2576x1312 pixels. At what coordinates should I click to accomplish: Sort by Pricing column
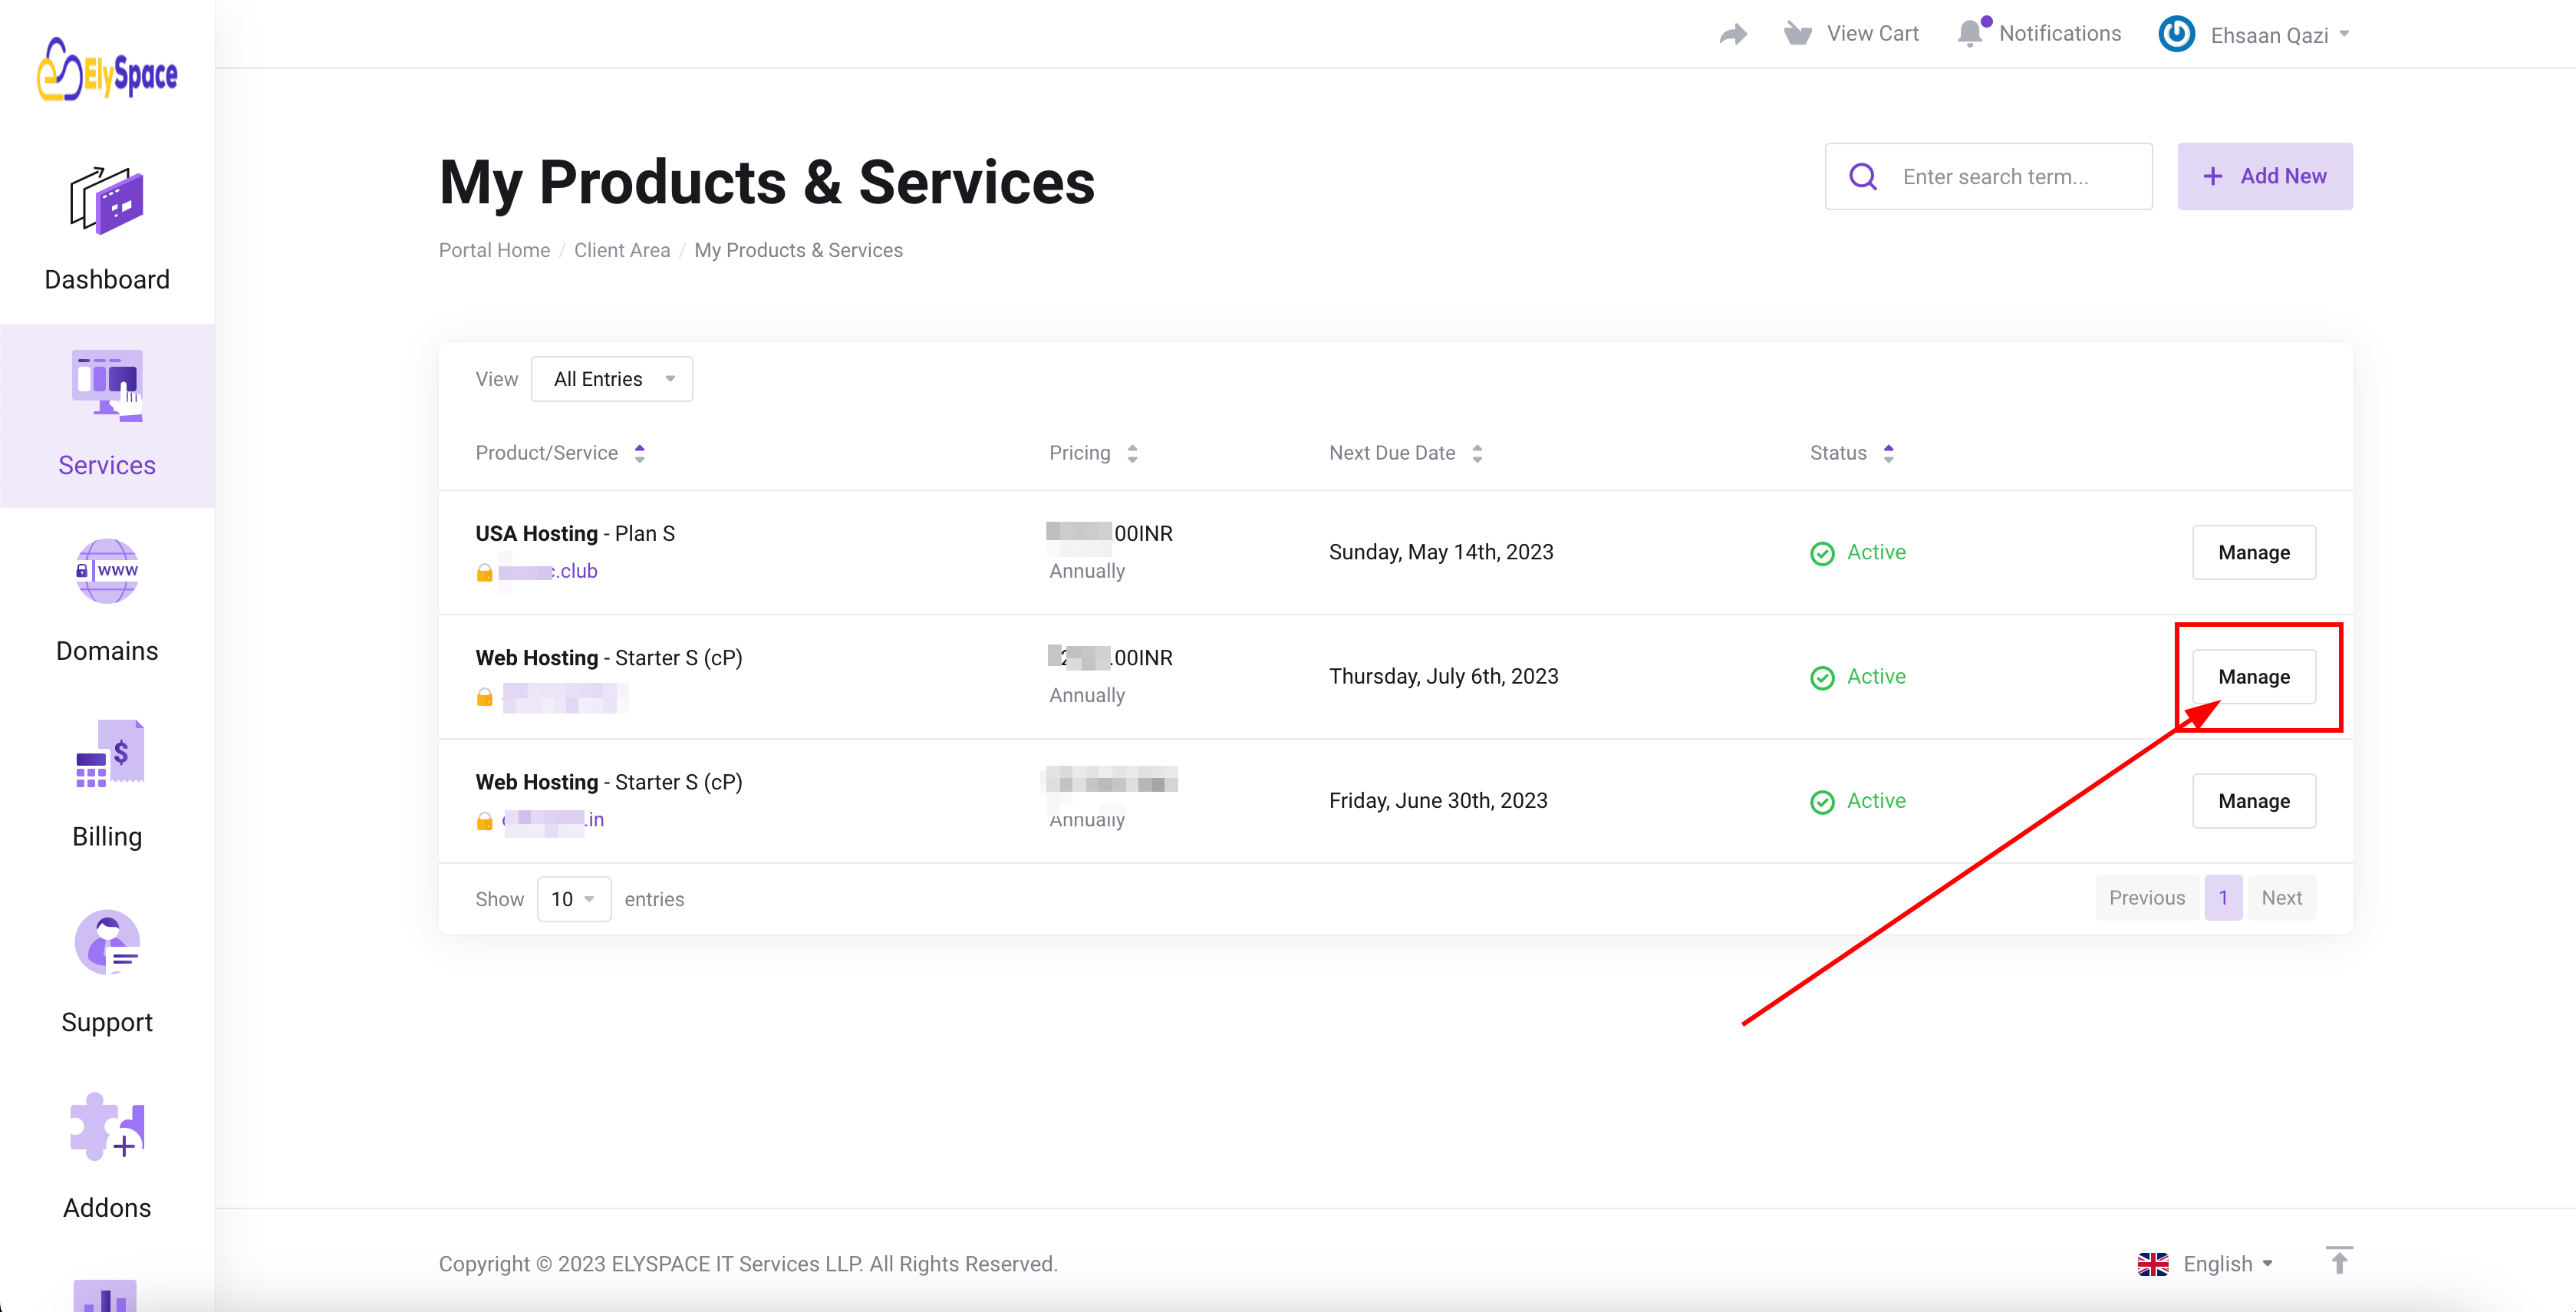1093,453
